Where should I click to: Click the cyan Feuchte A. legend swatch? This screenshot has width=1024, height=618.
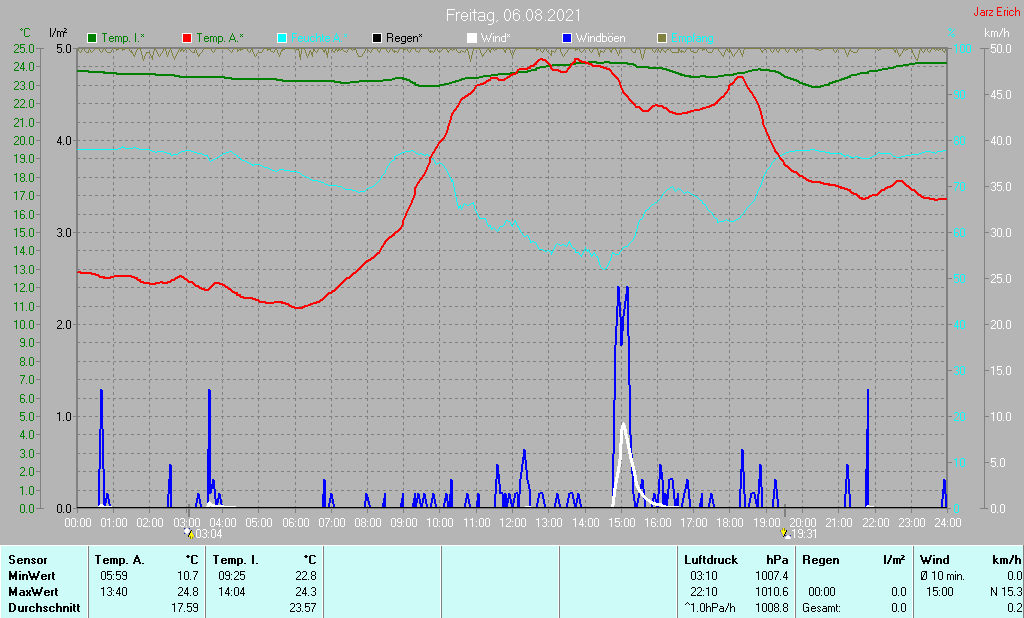click(282, 39)
